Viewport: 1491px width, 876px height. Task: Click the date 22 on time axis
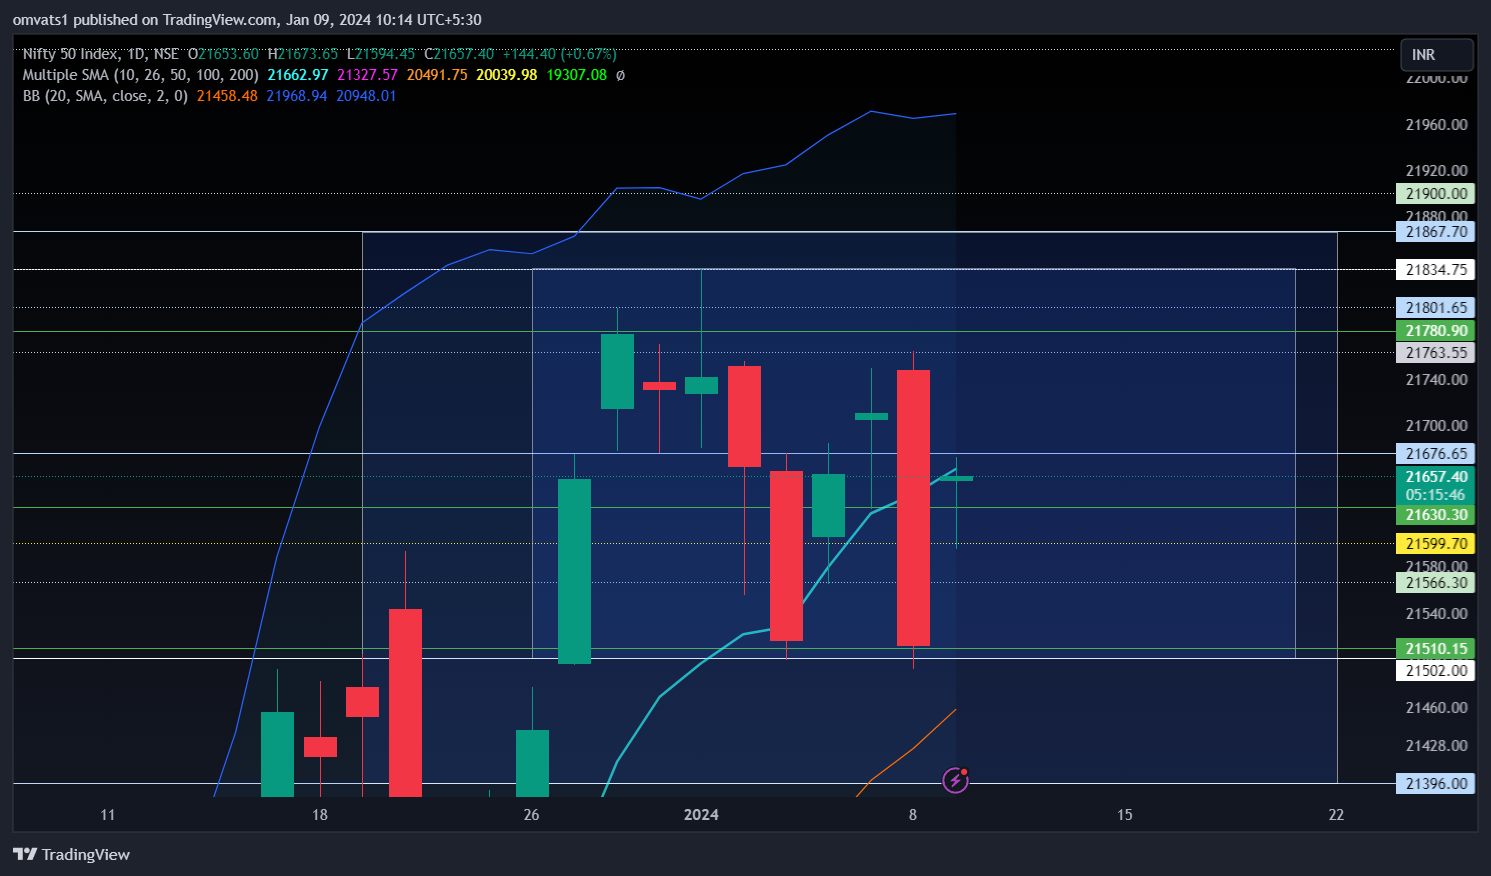1337,815
